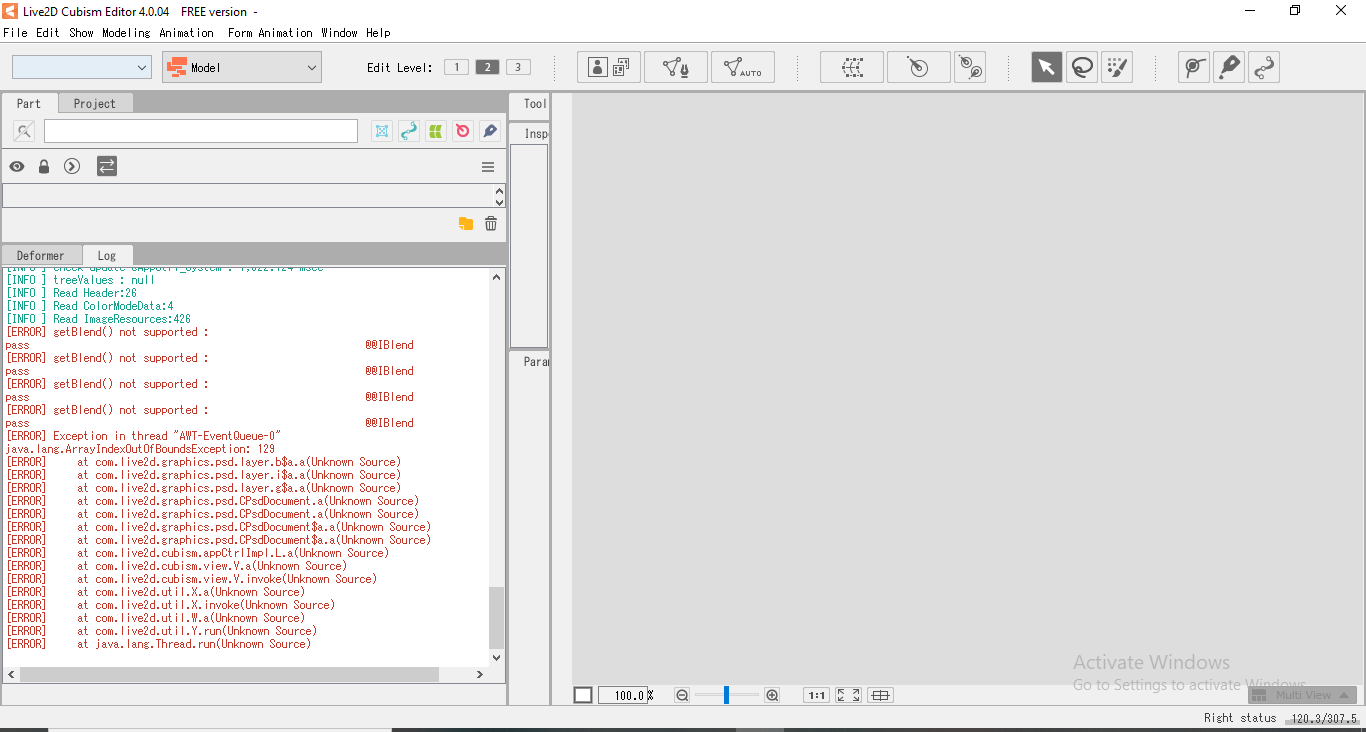Switch to the Part tab
Image resolution: width=1366 pixels, height=732 pixels.
pos(29,103)
